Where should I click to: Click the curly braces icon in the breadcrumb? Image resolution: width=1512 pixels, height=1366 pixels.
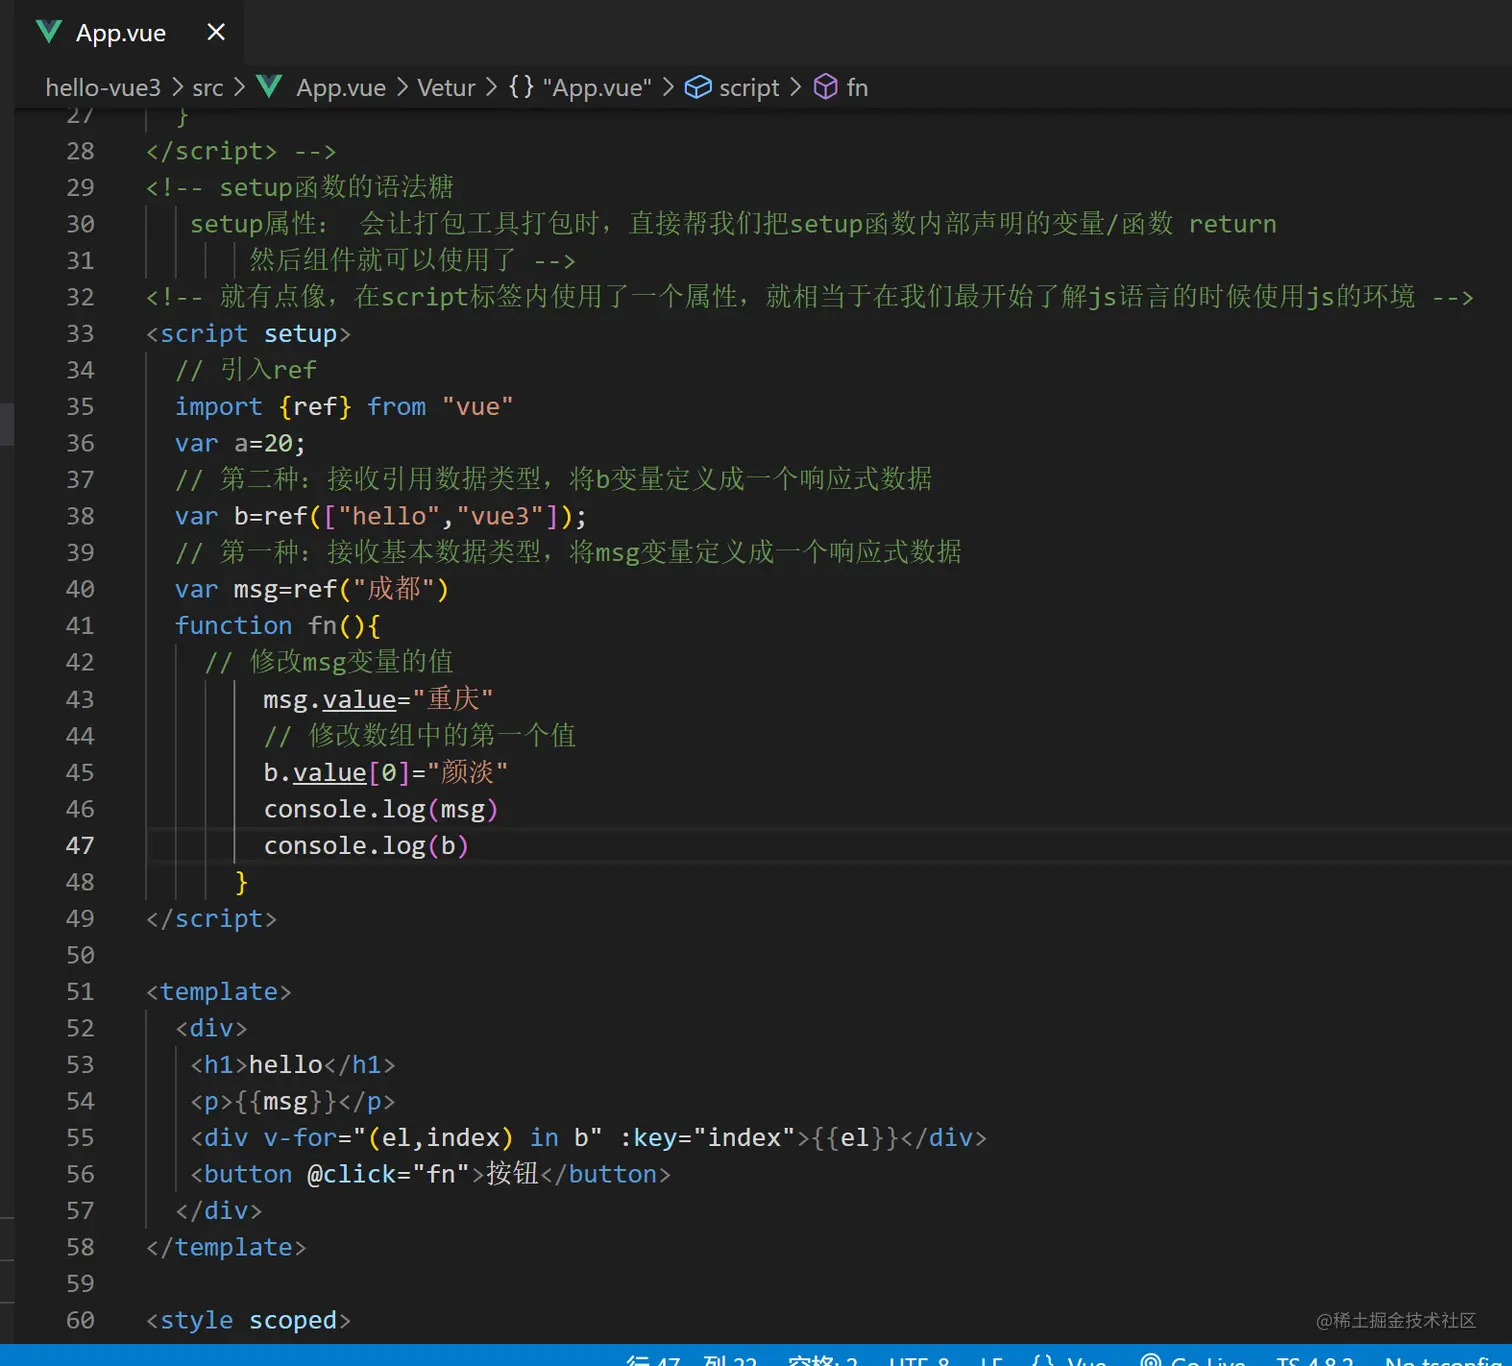[521, 87]
